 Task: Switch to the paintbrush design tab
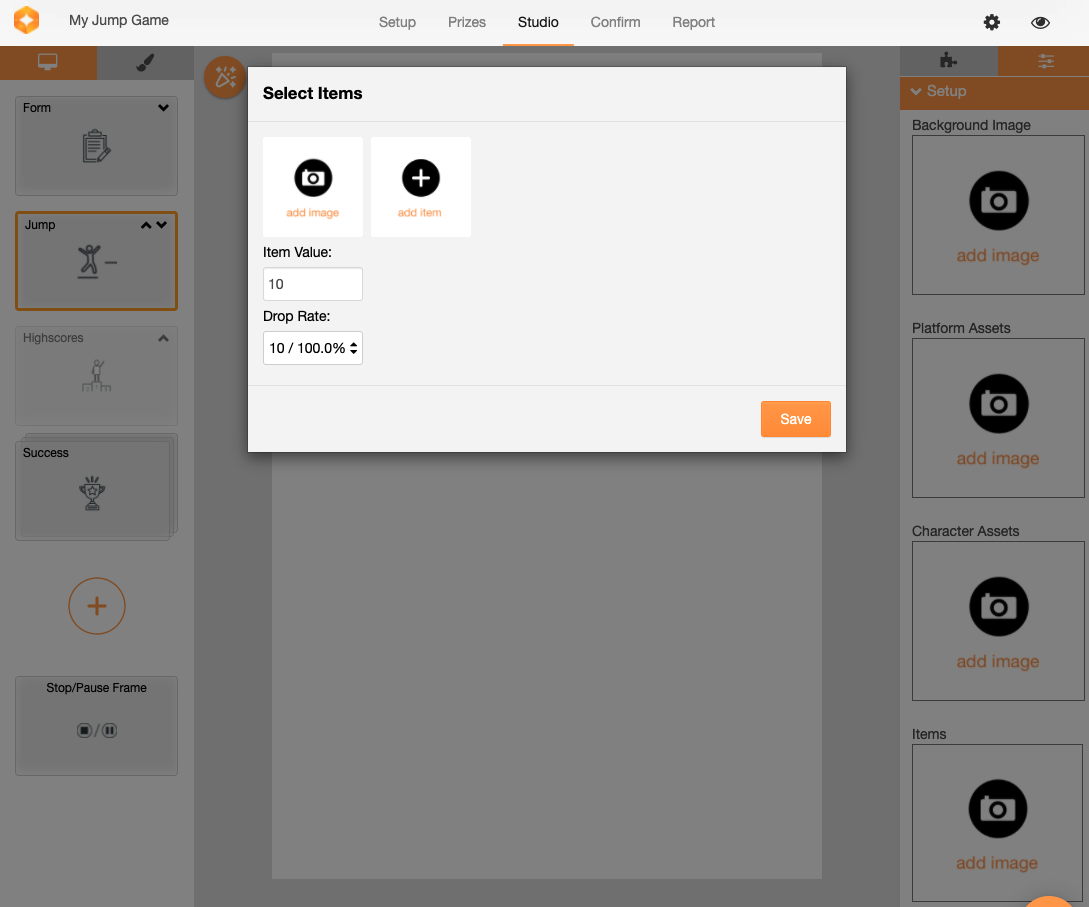145,63
